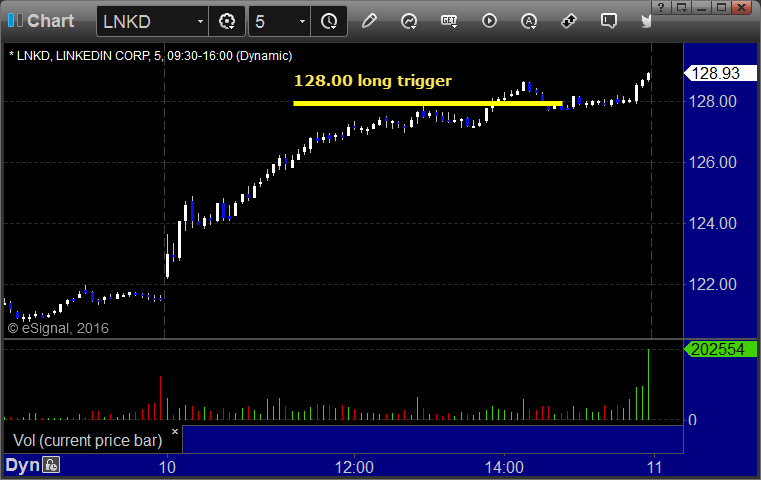Click the 128.93 current price marker

point(720,73)
